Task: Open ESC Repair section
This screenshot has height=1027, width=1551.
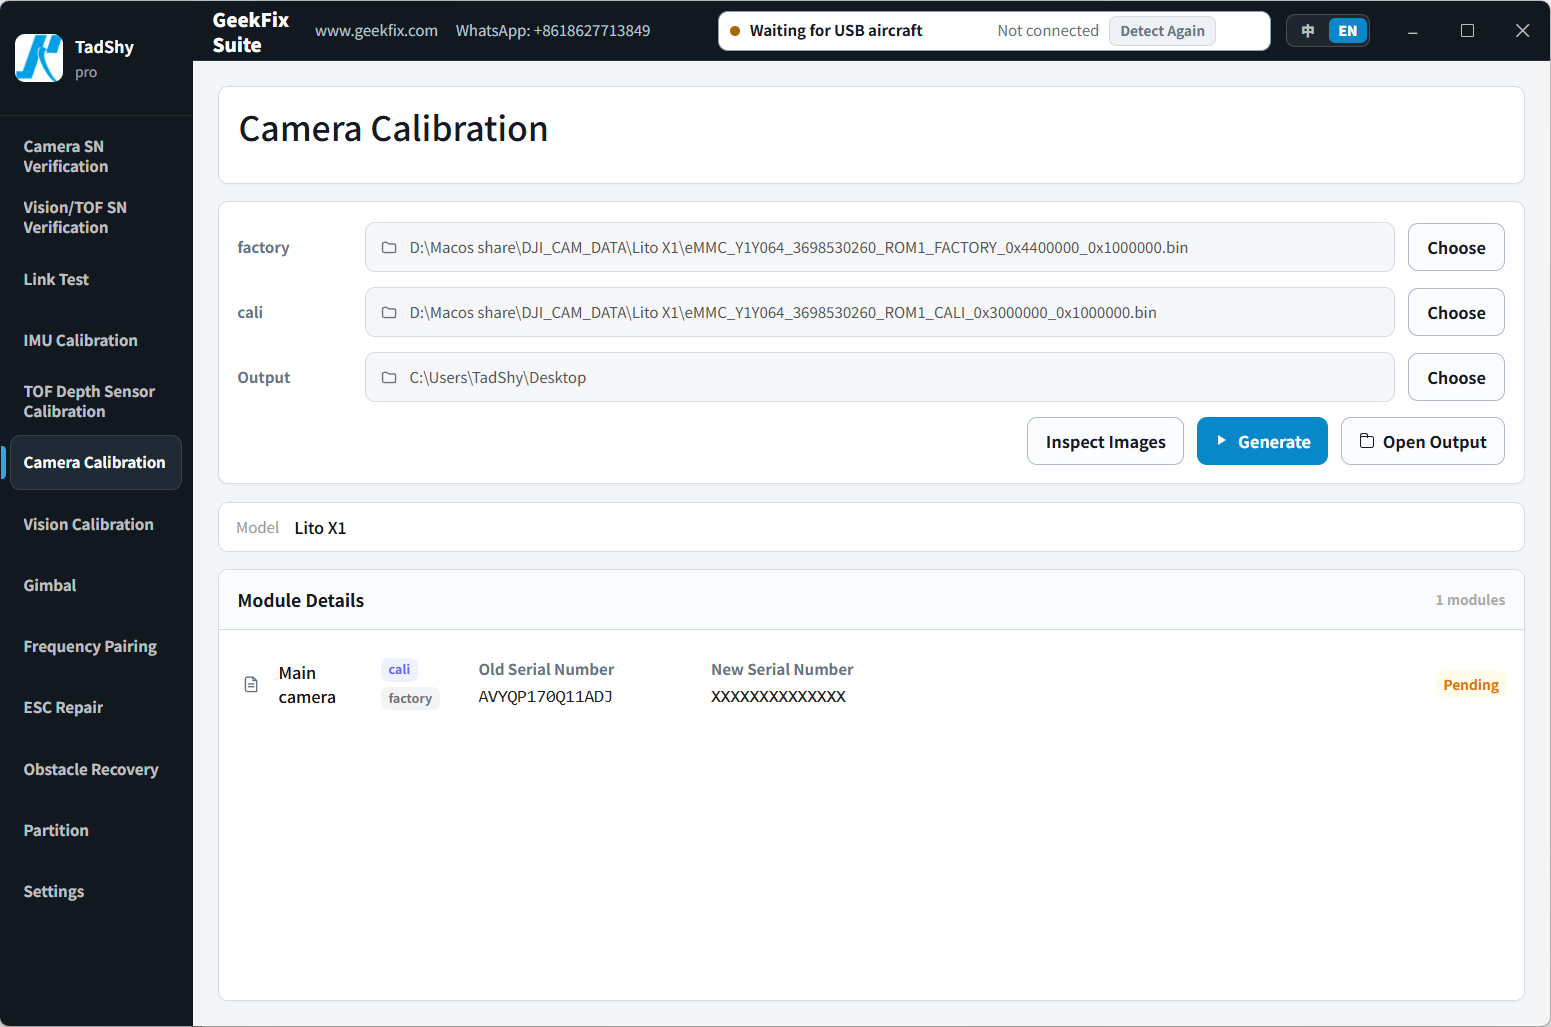Action: tap(96, 708)
